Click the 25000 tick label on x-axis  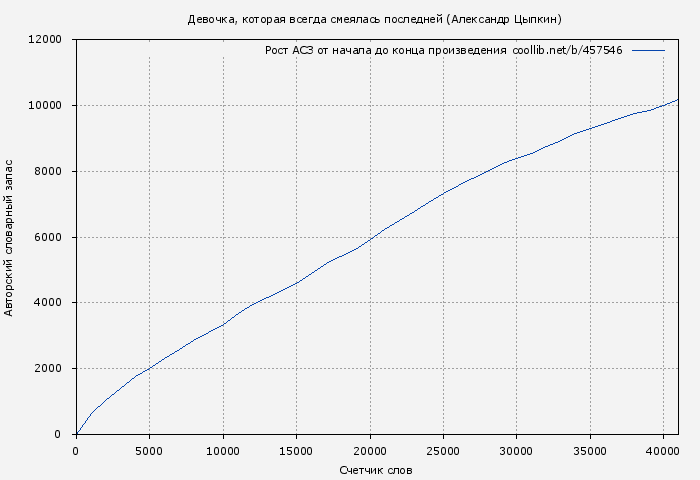[x=443, y=451]
